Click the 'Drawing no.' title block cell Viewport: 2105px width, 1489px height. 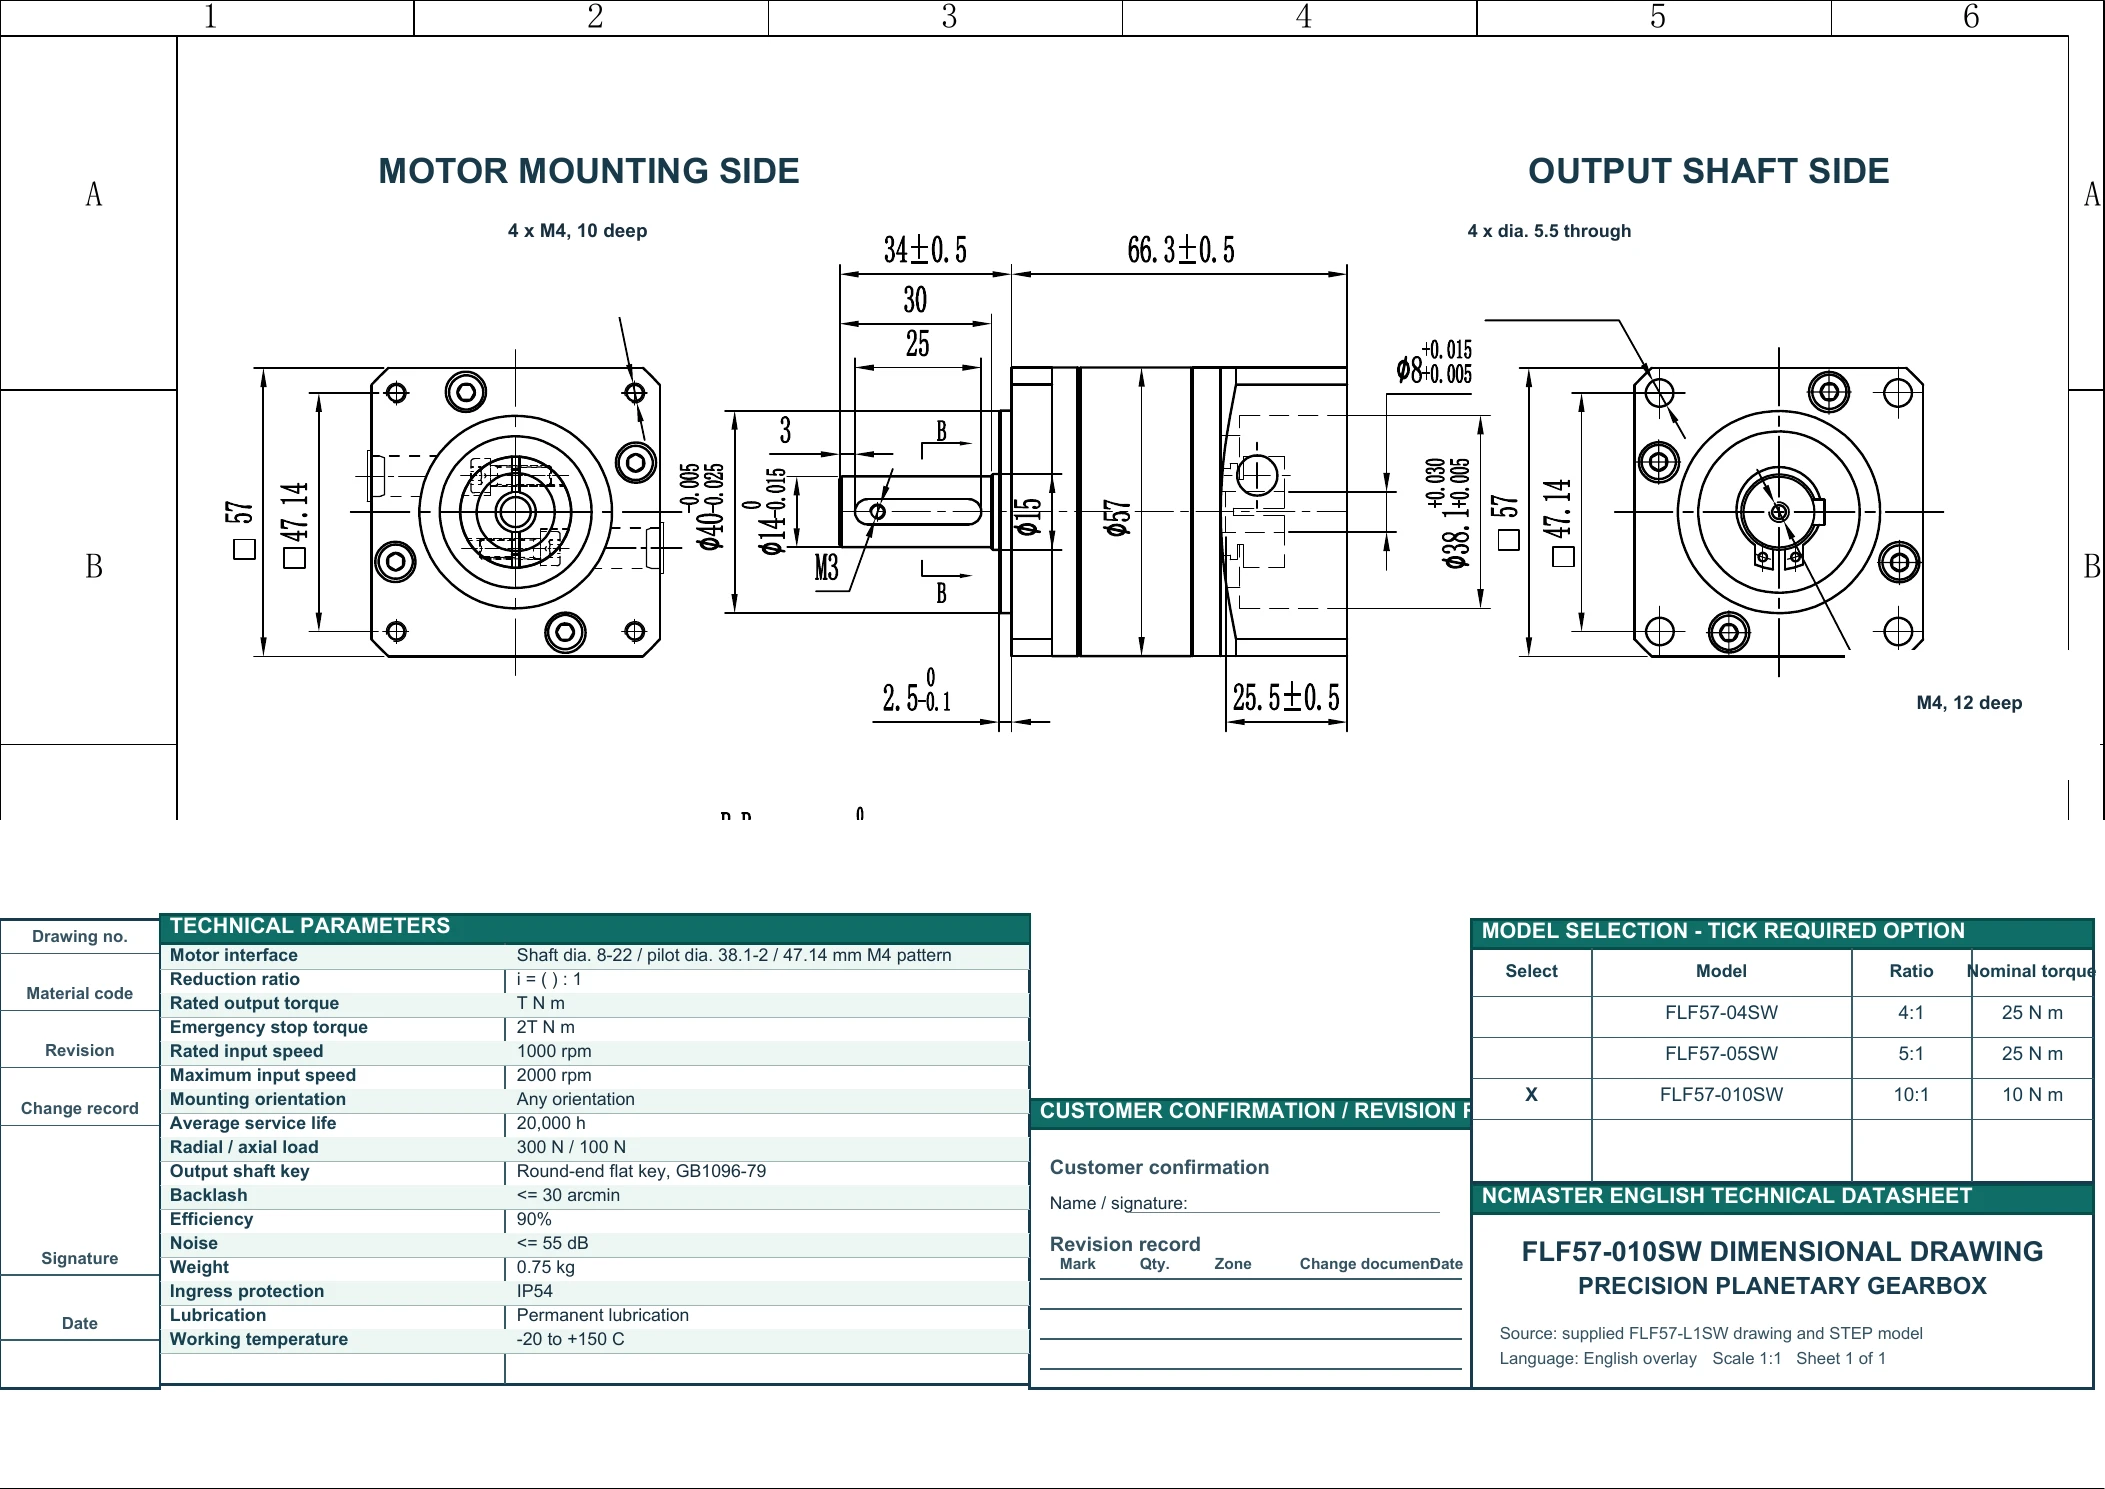click(80, 937)
